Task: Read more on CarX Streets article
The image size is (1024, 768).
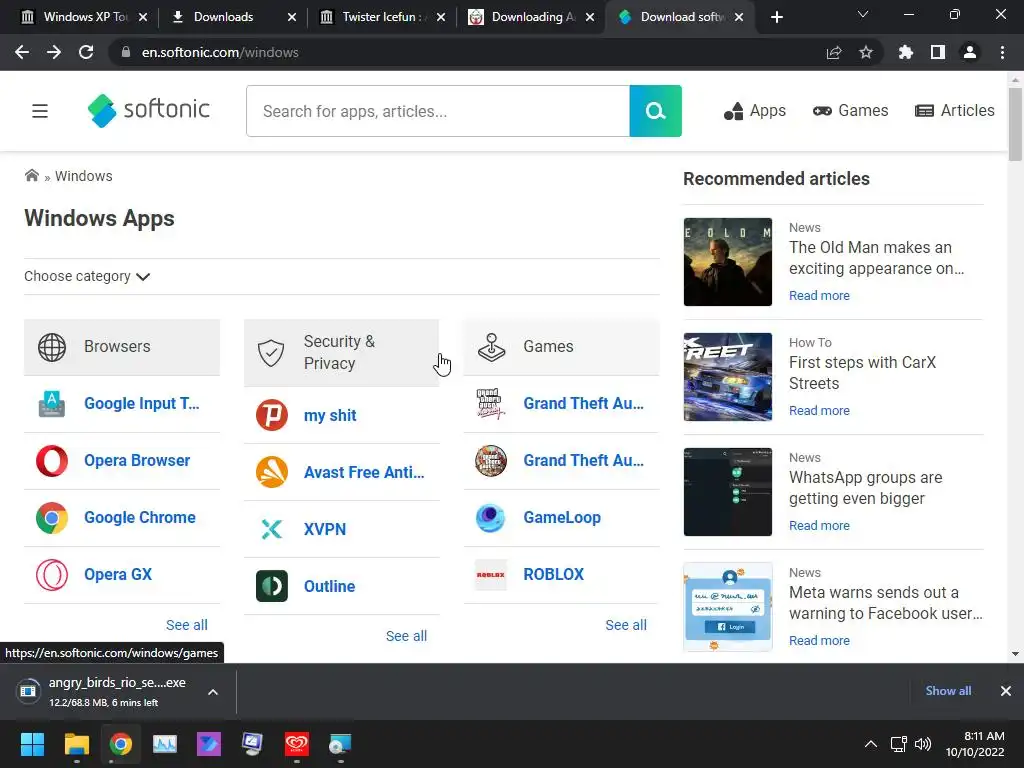Action: [x=819, y=411]
